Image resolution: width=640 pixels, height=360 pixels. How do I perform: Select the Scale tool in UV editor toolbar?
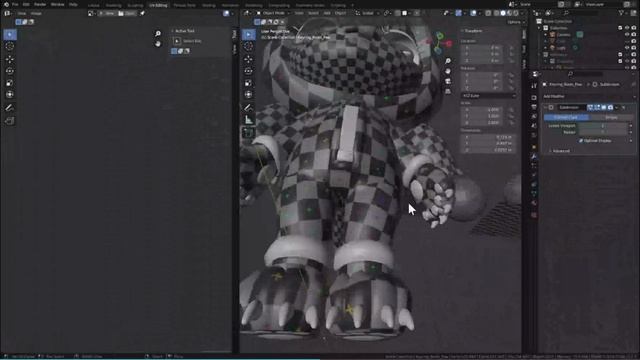[10, 83]
